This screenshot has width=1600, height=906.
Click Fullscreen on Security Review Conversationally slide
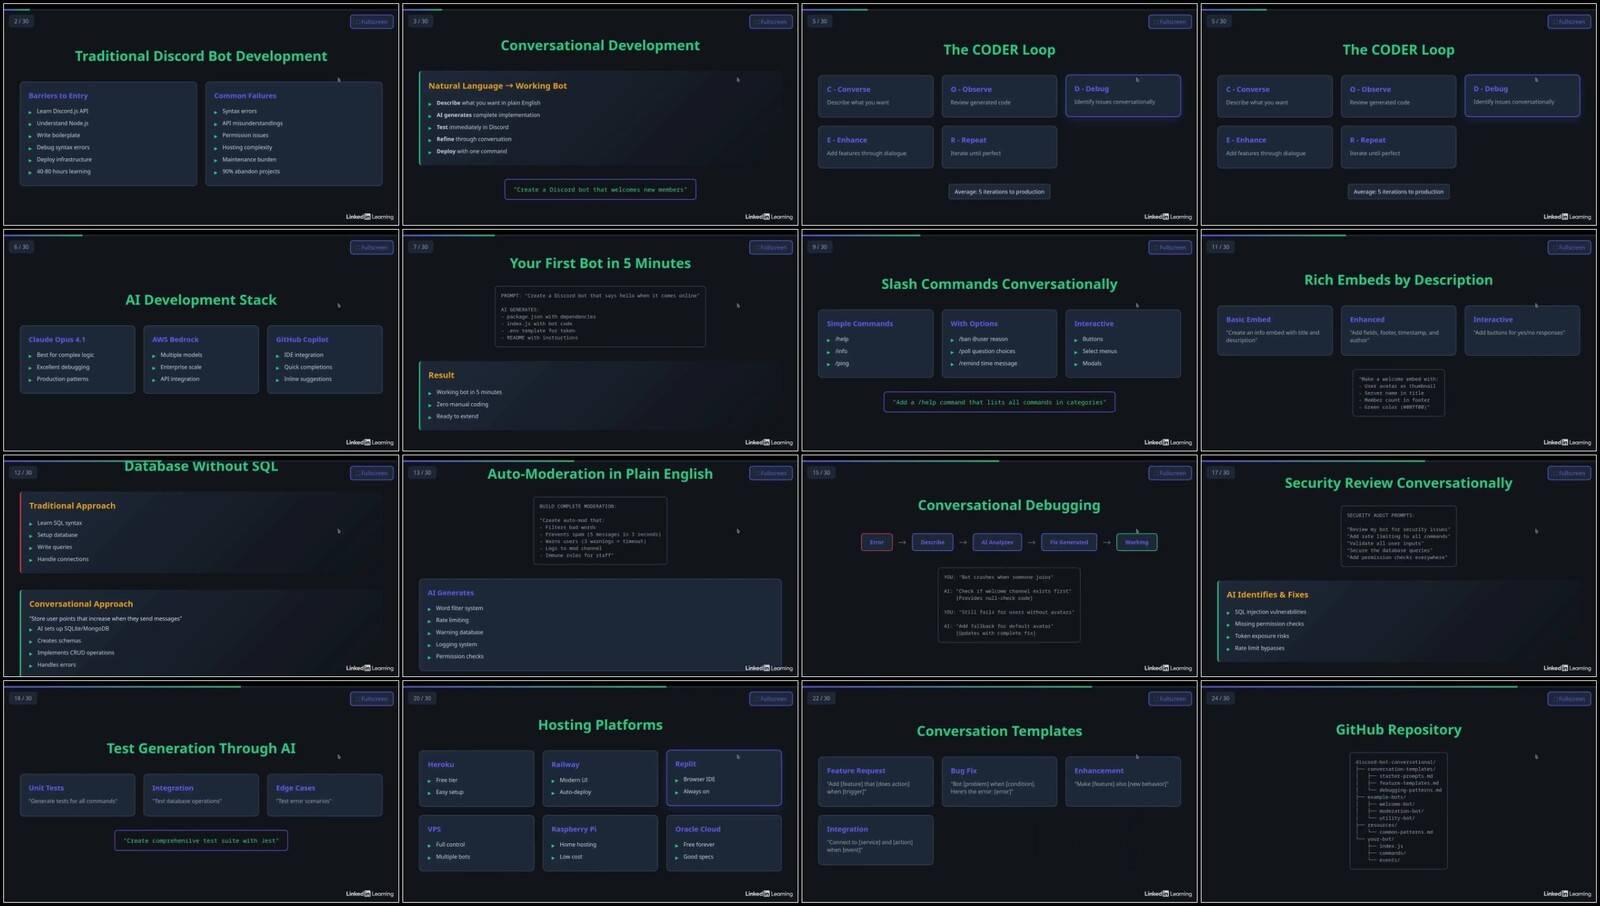click(x=1569, y=473)
